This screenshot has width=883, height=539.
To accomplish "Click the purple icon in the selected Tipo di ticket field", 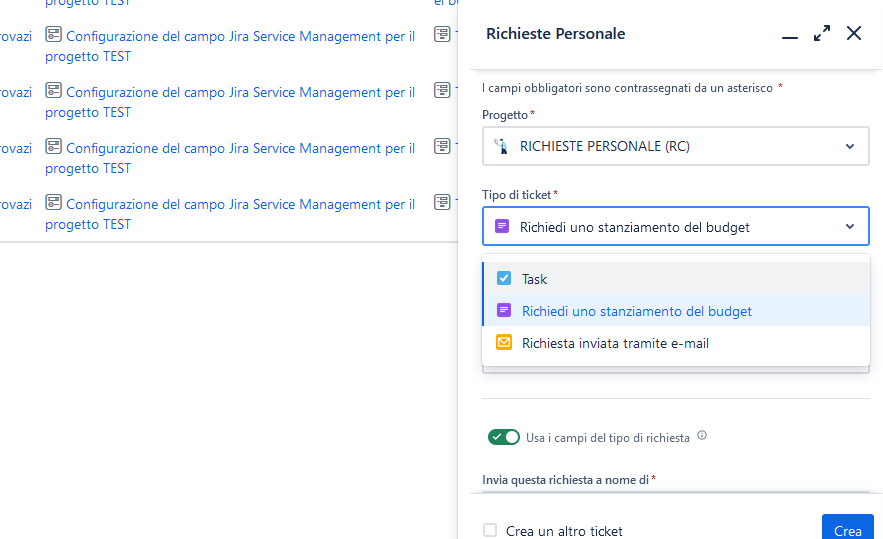I will (503, 227).
